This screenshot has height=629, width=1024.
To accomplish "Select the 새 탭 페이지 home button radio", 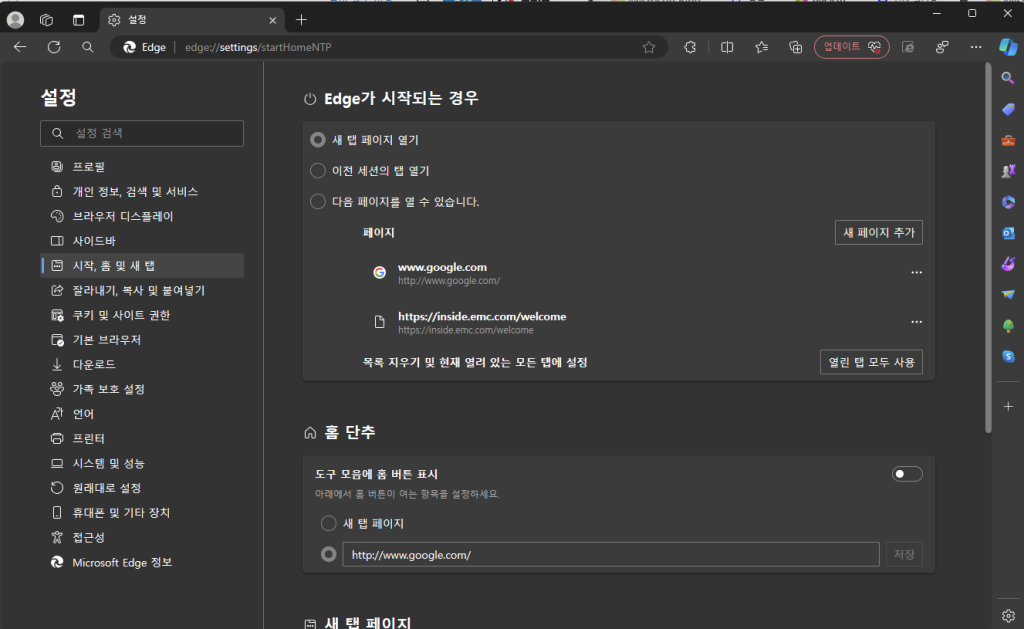I will [x=328, y=523].
